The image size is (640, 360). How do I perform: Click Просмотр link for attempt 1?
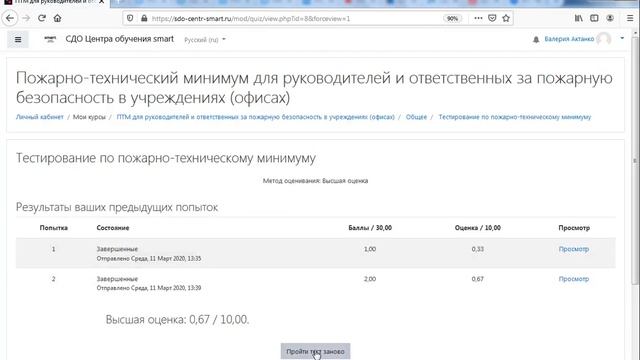(x=573, y=249)
